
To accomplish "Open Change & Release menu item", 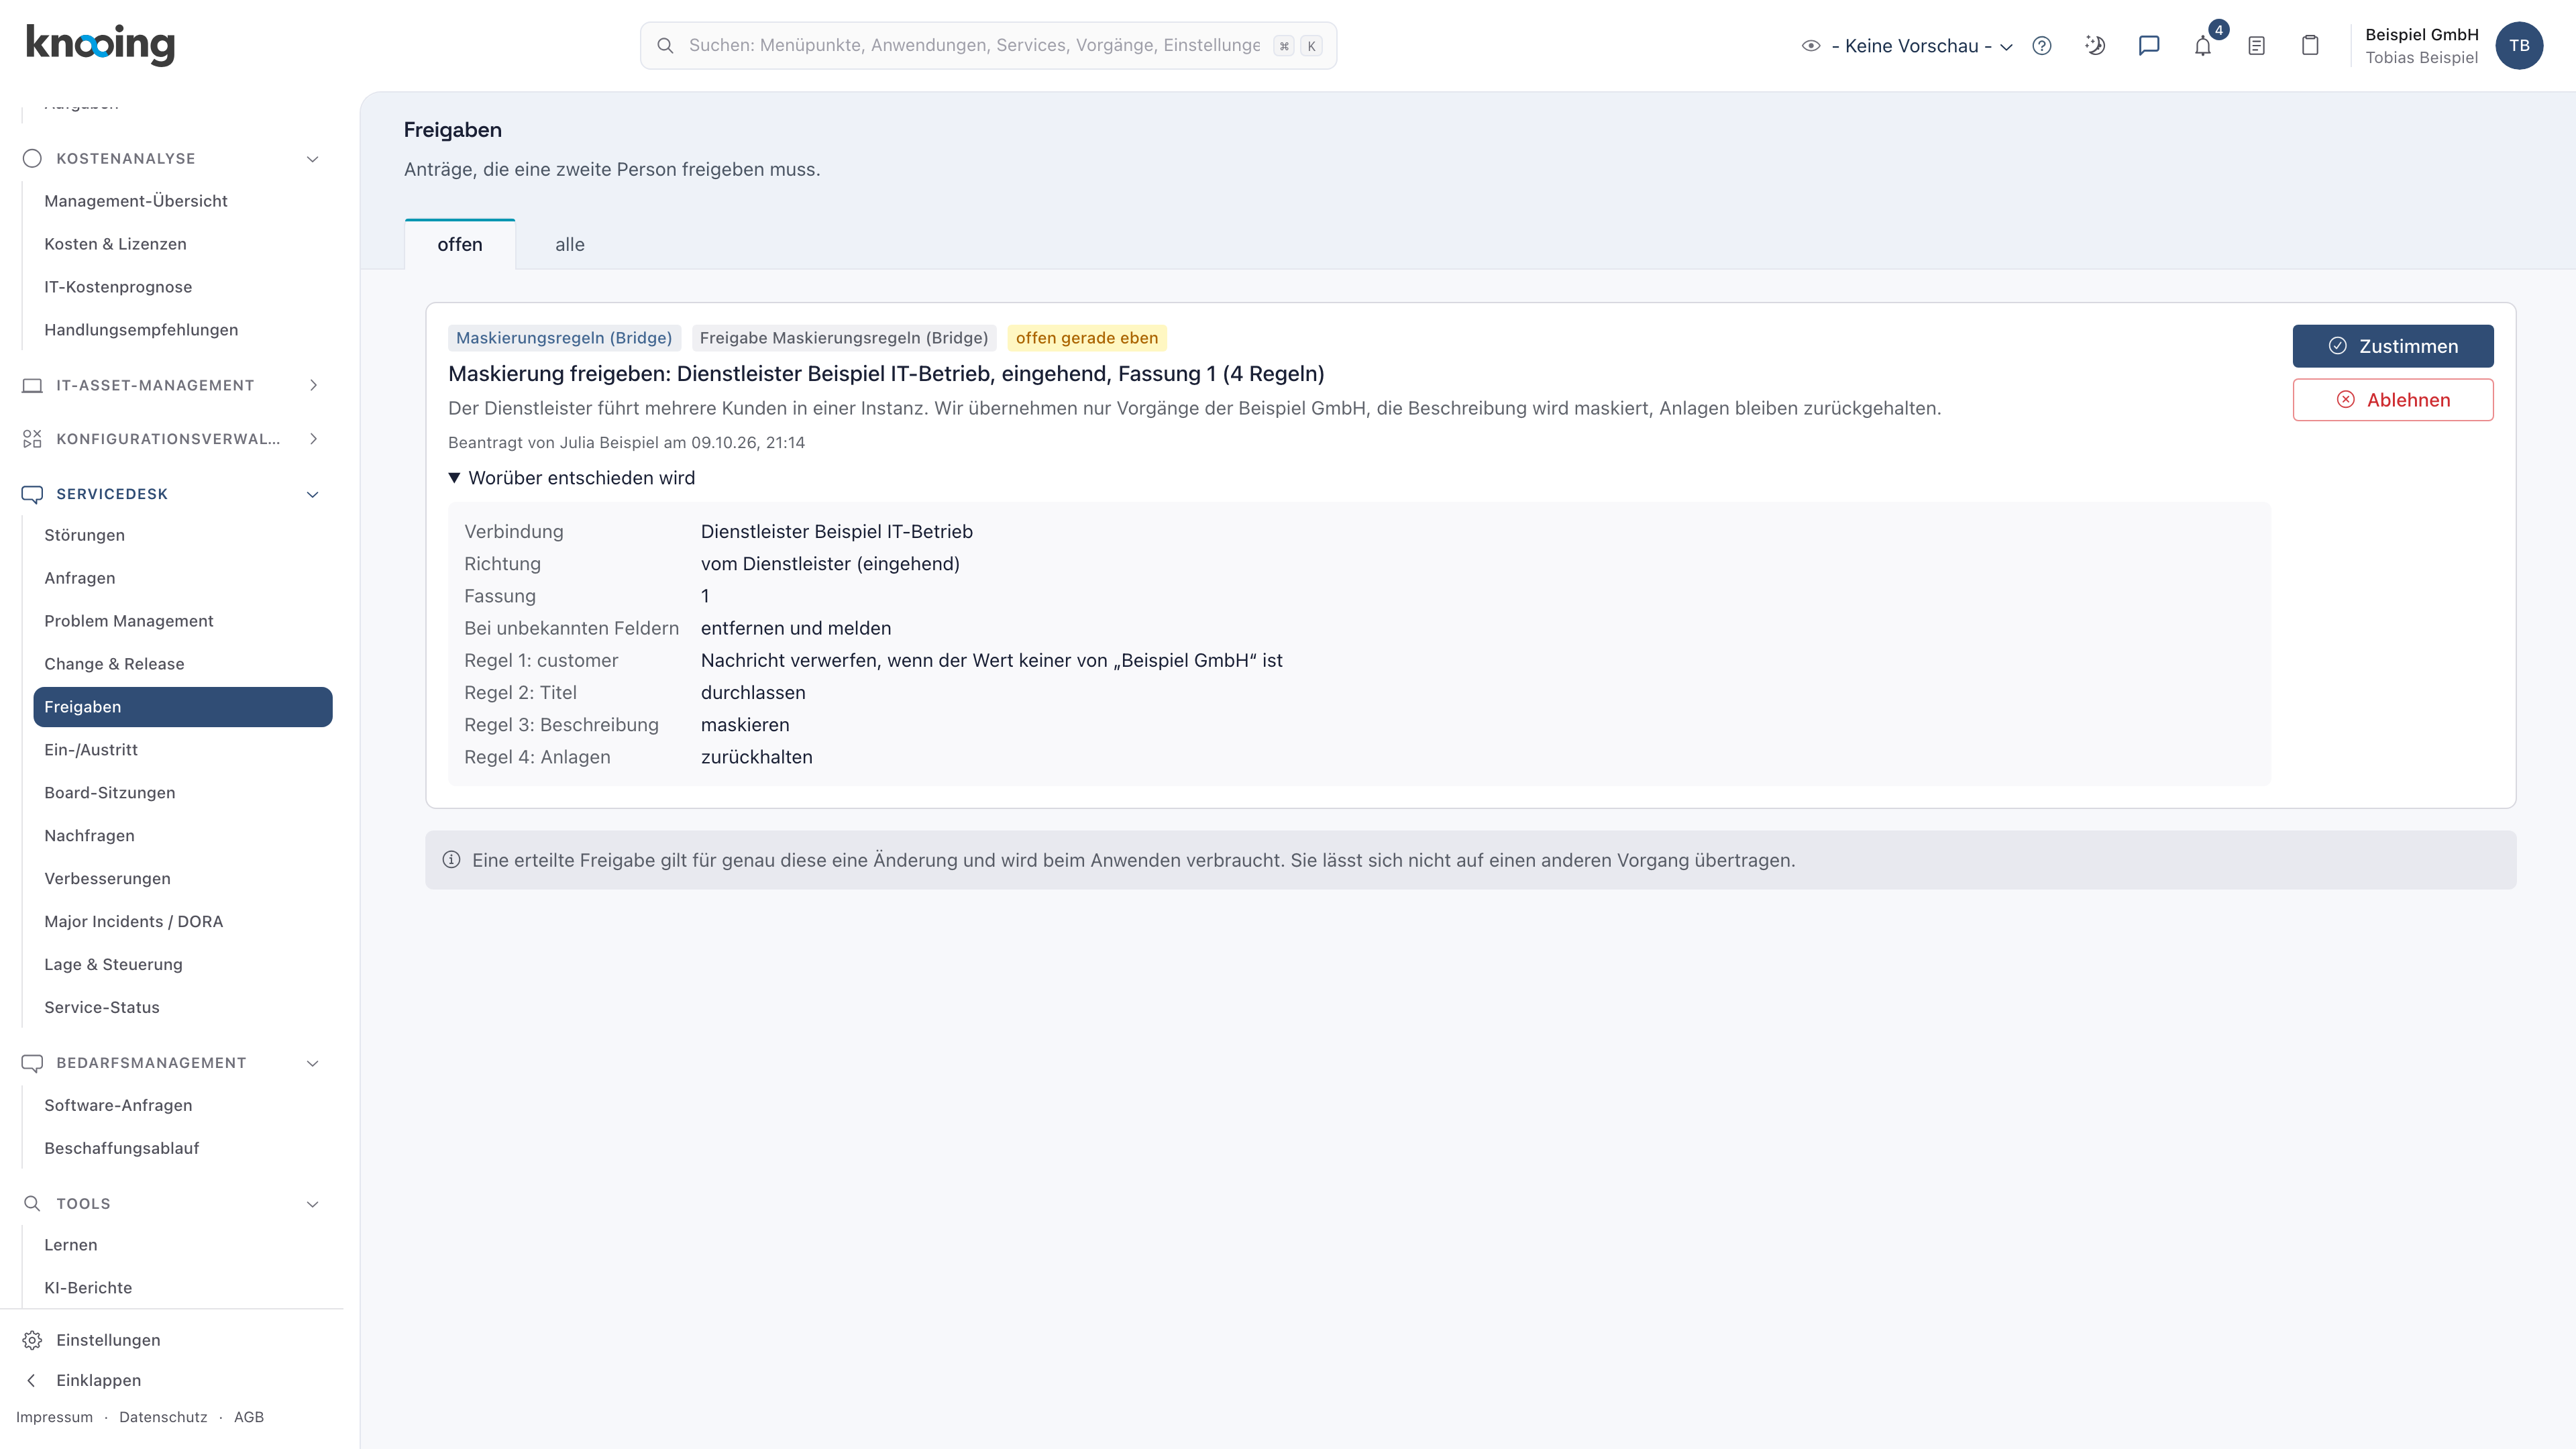I will (183, 664).
